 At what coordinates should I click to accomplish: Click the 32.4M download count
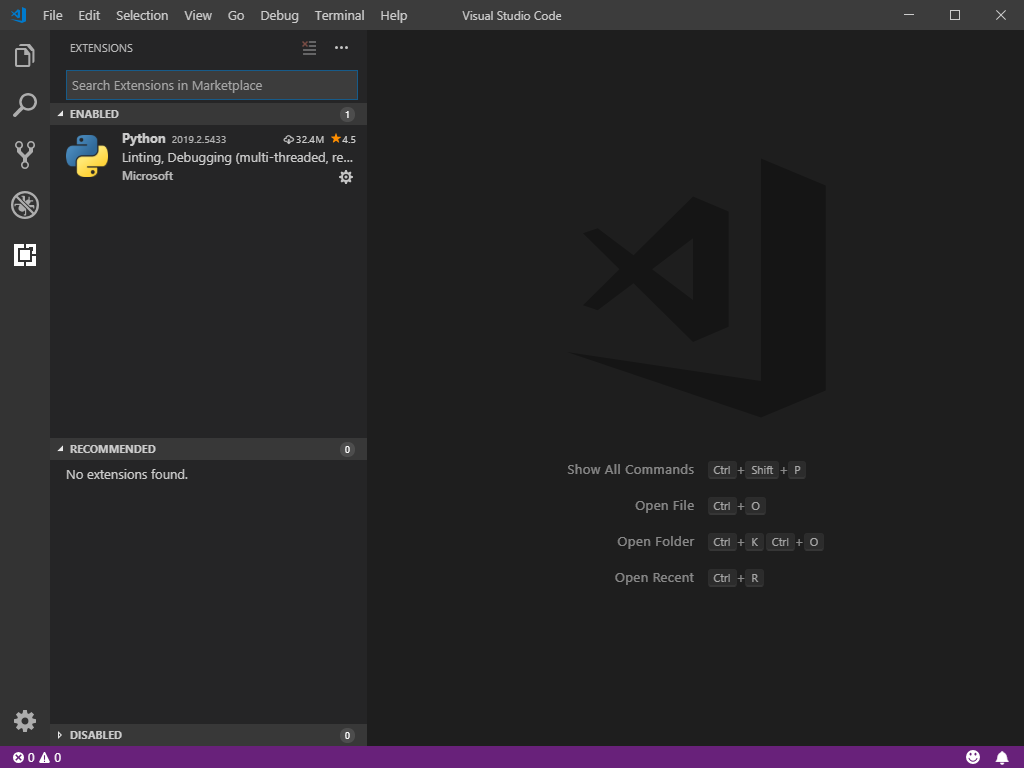(x=304, y=140)
